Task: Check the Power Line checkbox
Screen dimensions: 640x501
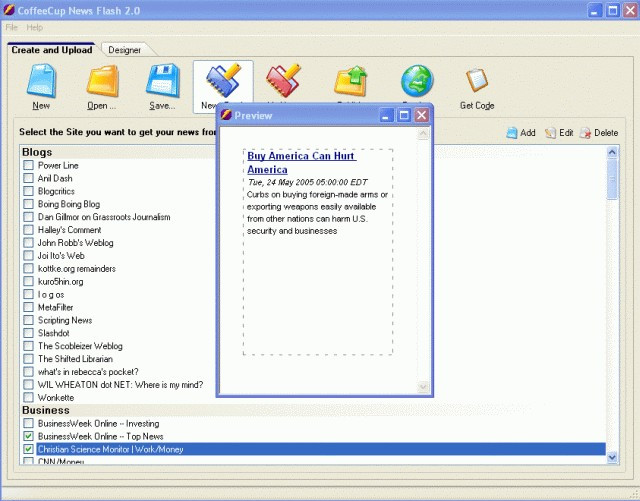Action: 28,165
